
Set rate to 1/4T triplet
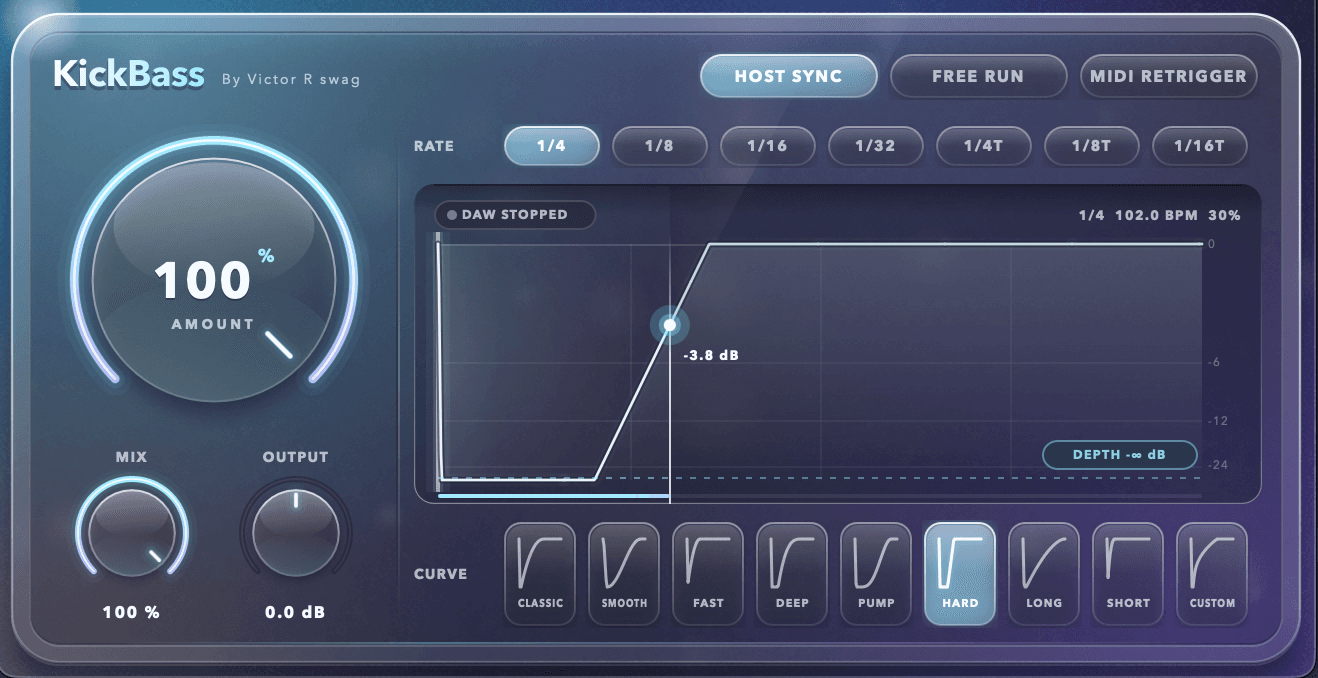point(983,146)
